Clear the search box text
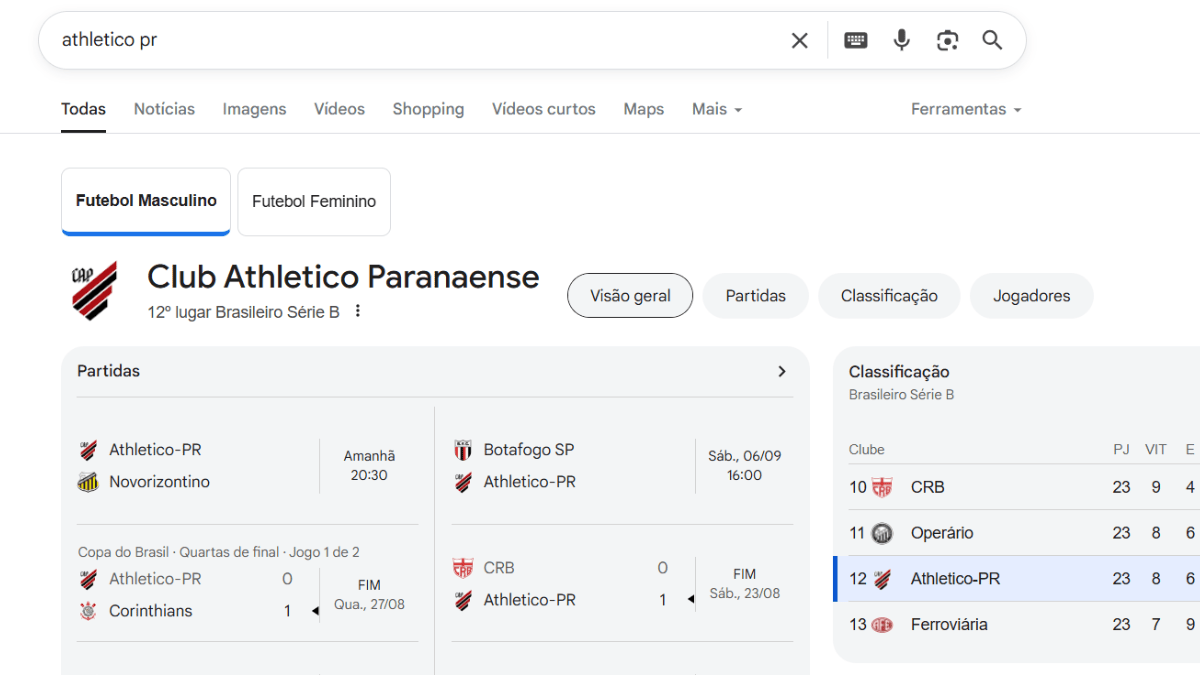 click(x=799, y=40)
